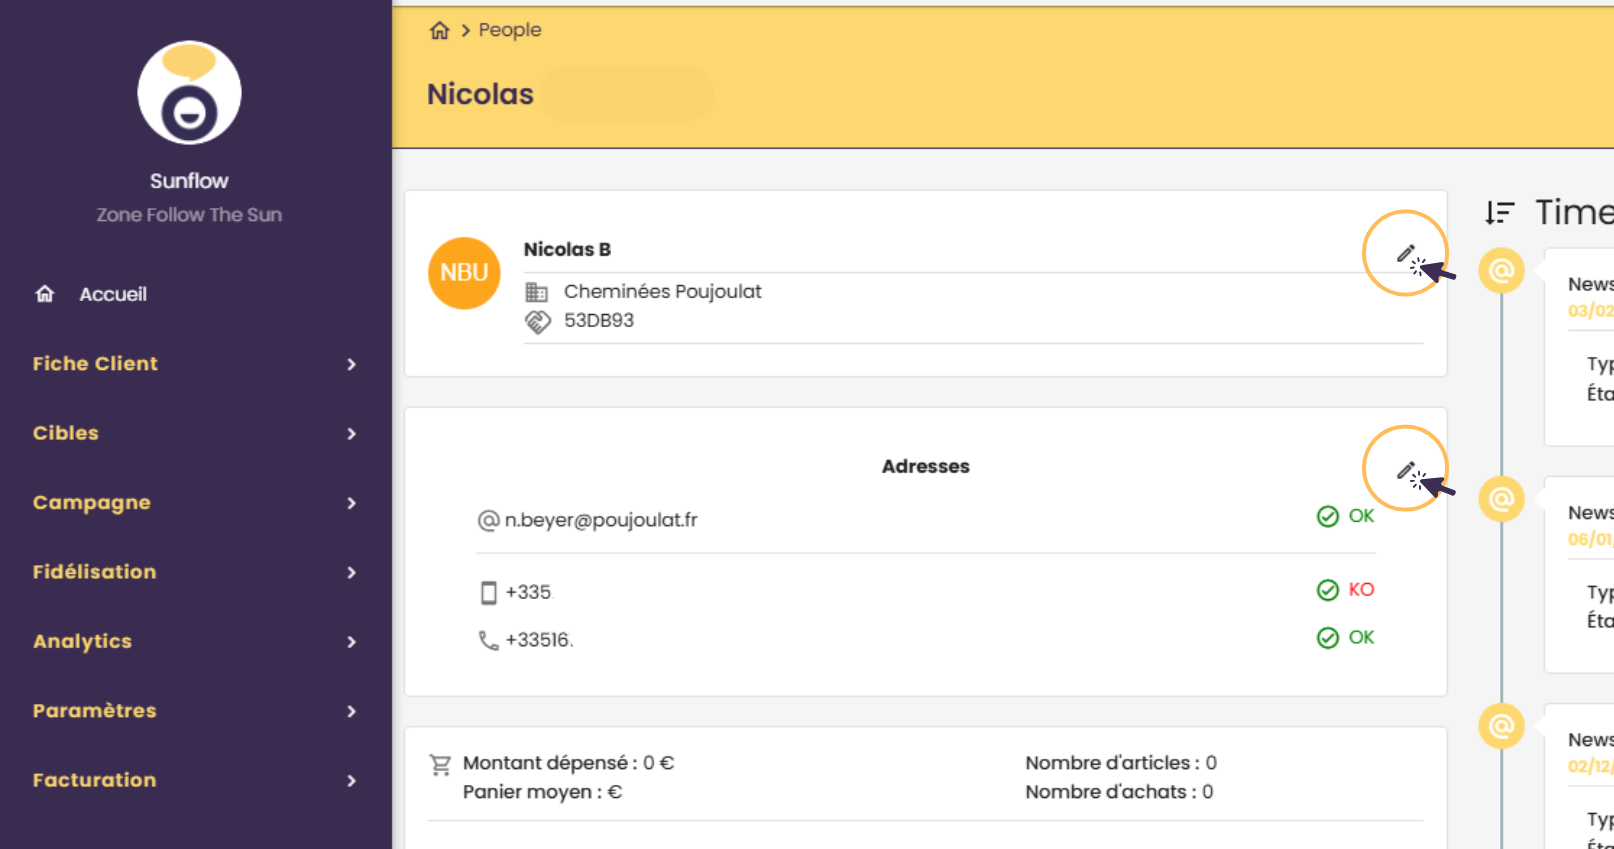Open the Fidélisation menu
The width and height of the screenshot is (1614, 849).
(95, 572)
